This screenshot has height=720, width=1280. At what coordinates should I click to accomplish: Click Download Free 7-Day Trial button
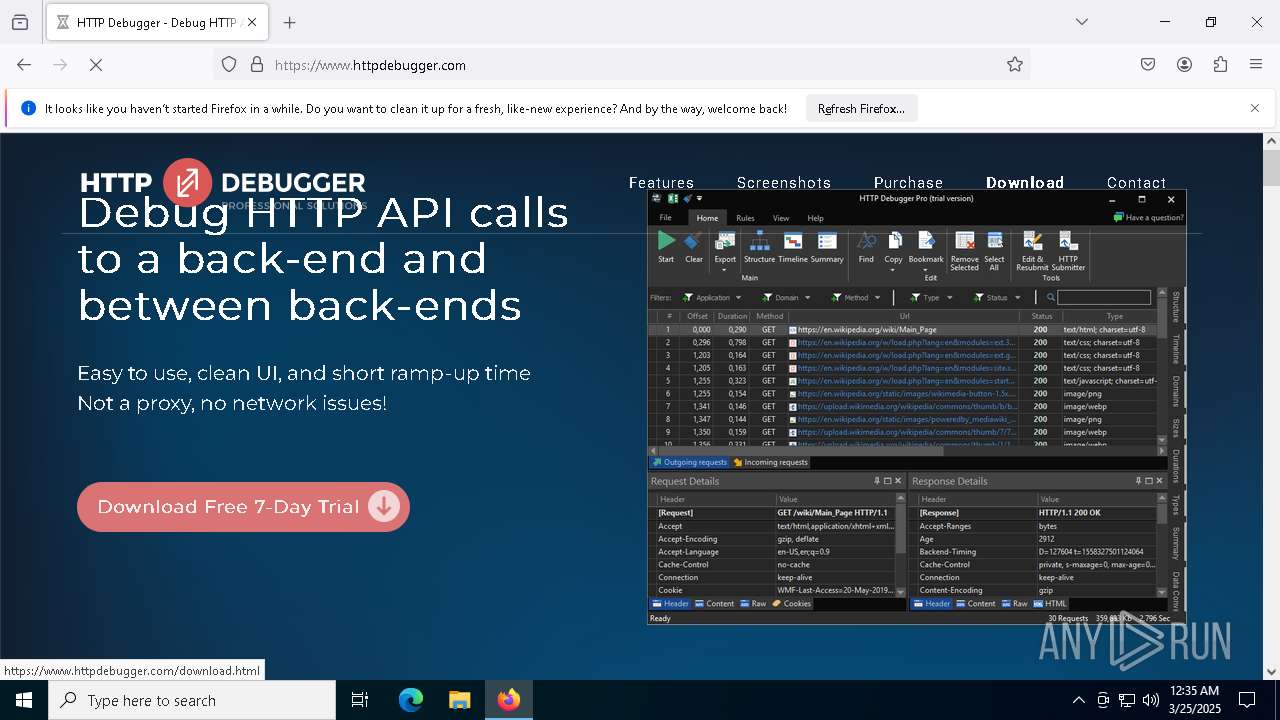coord(243,507)
